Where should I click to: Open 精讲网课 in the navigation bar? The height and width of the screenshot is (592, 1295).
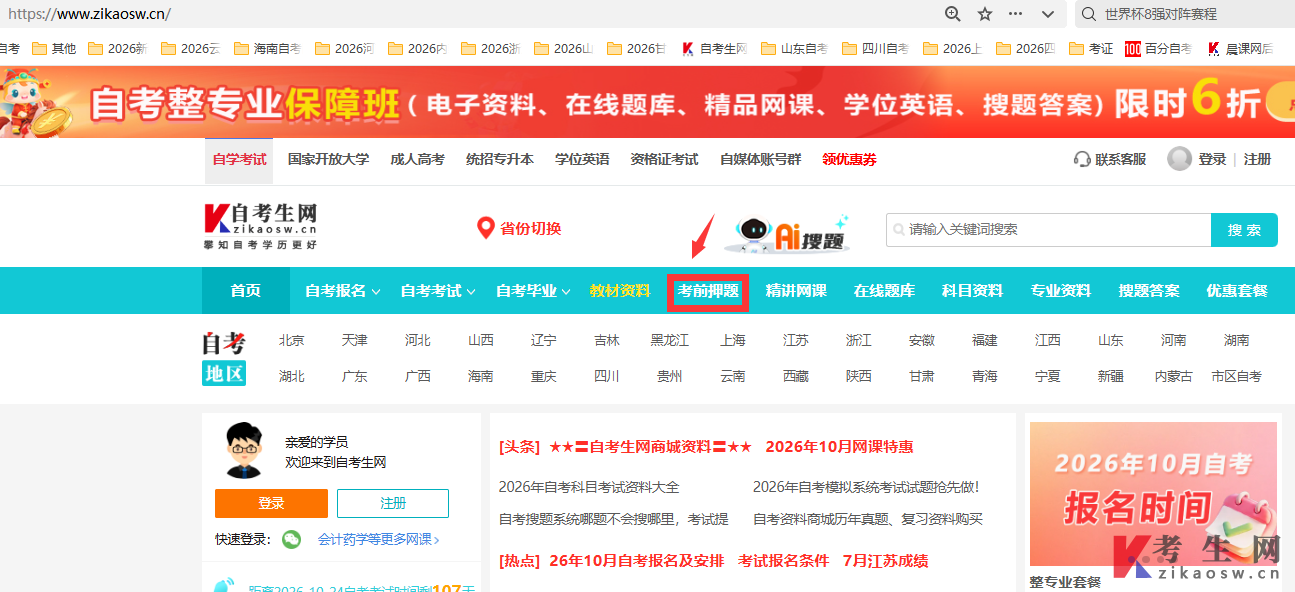point(796,291)
